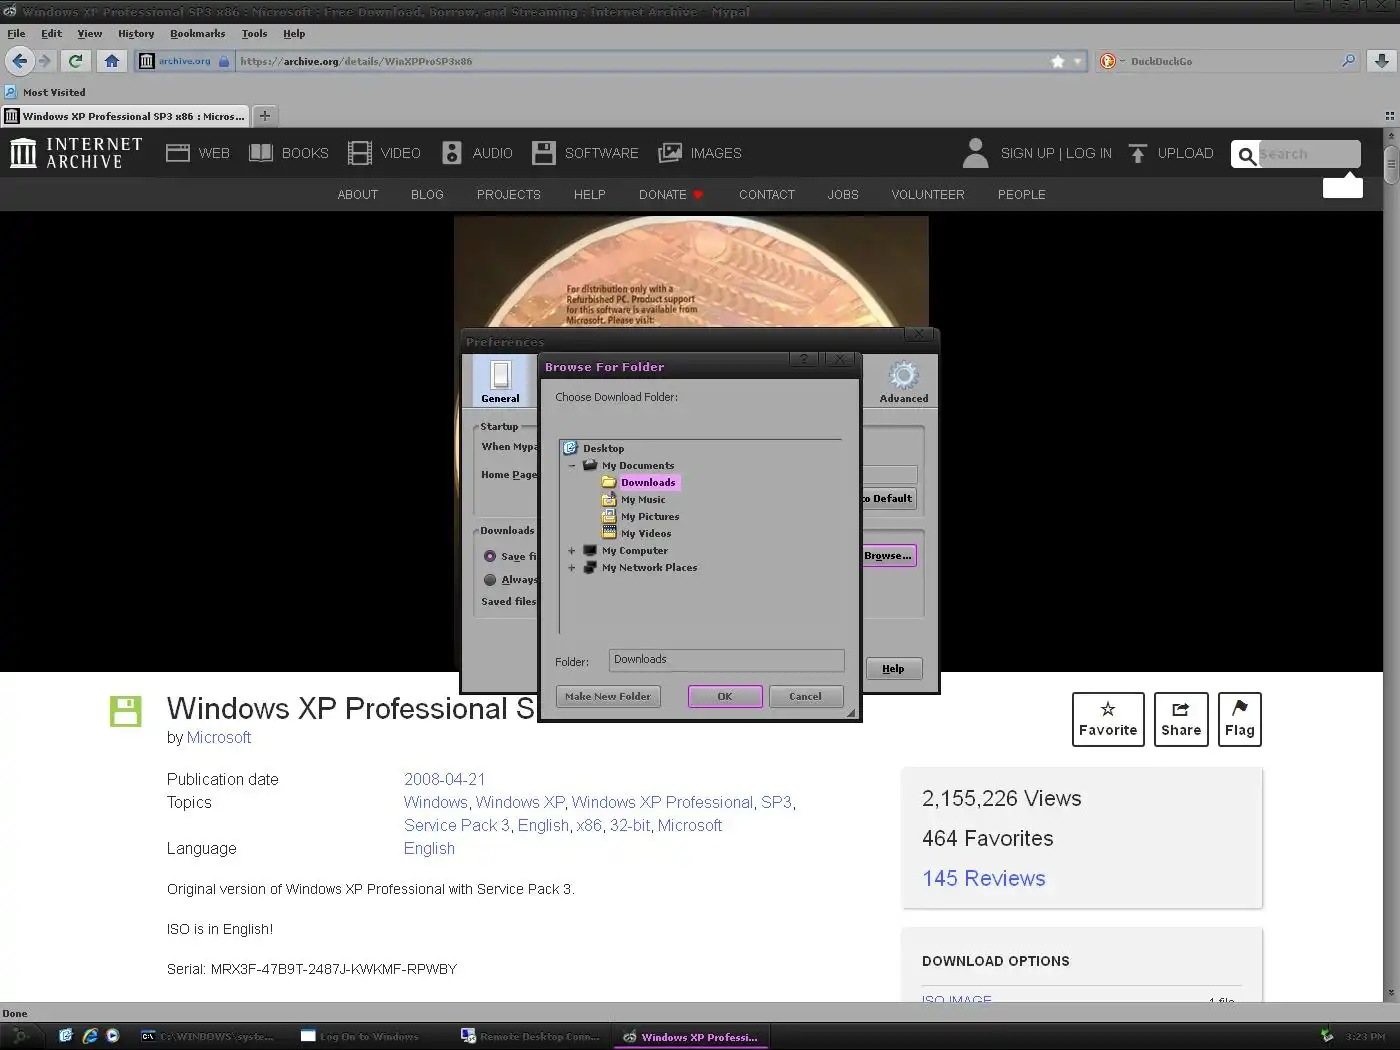Screen dimensions: 1400x1050
Task: Open the browser home page icon
Action: point(112,61)
